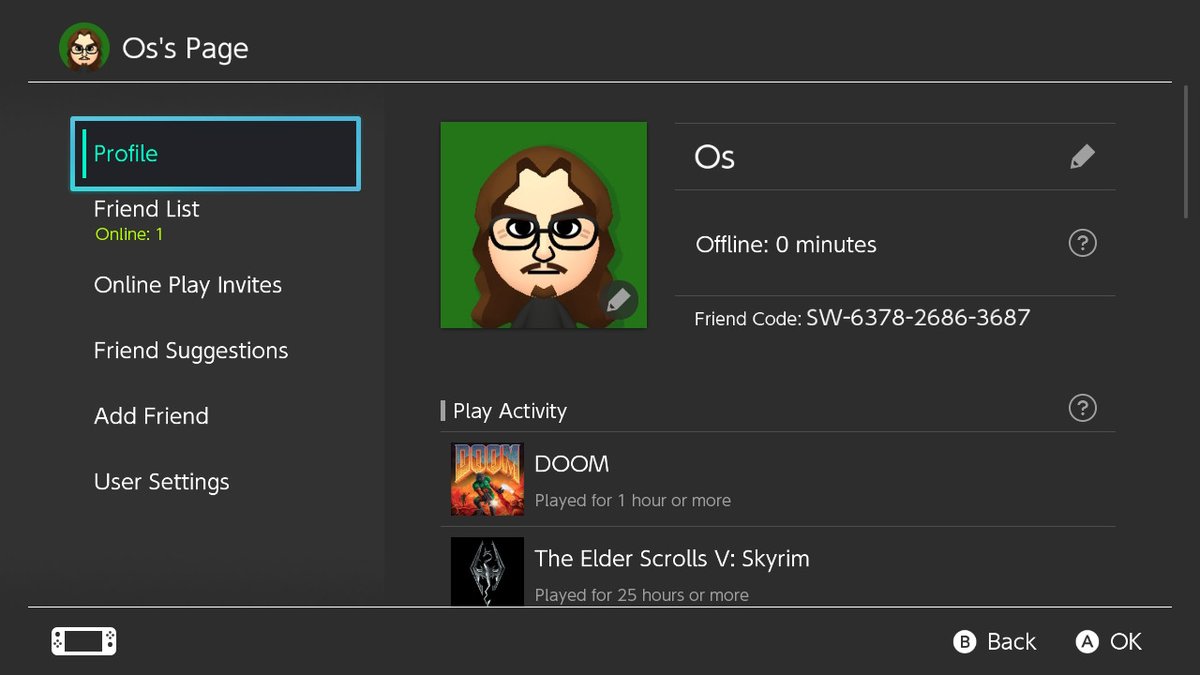Click the B button icon for Back
Image resolution: width=1200 pixels, height=675 pixels.
coord(964,642)
